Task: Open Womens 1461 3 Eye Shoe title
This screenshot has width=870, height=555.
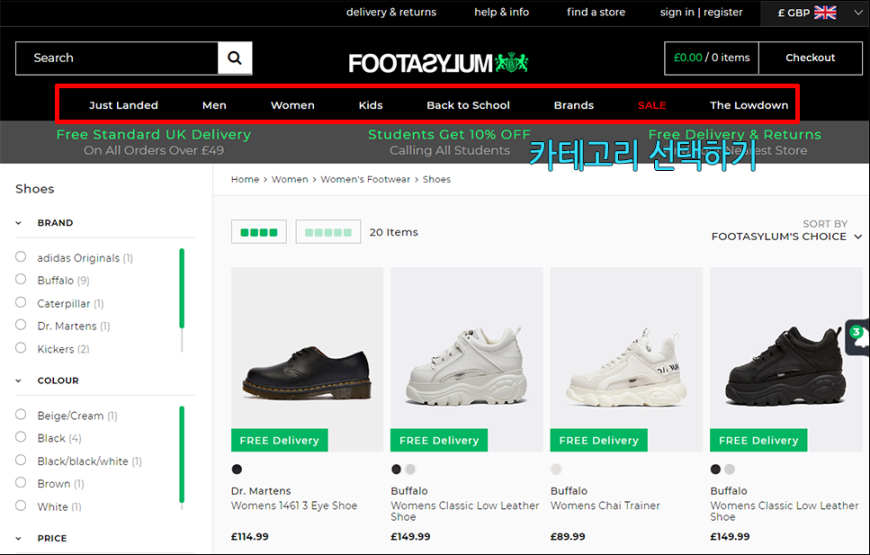Action: pos(294,506)
